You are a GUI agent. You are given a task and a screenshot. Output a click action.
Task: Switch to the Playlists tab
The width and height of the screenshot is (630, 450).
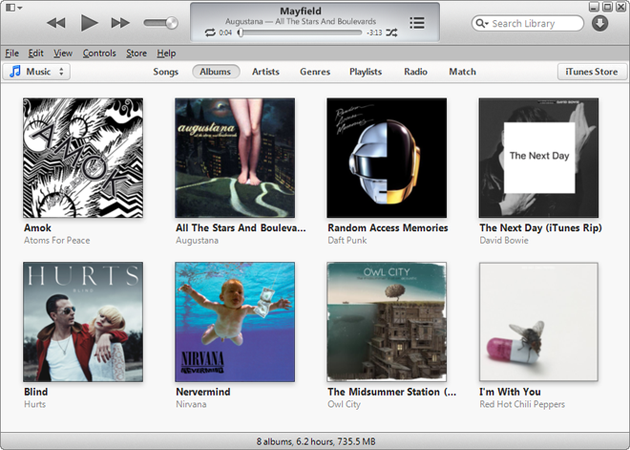tap(366, 72)
